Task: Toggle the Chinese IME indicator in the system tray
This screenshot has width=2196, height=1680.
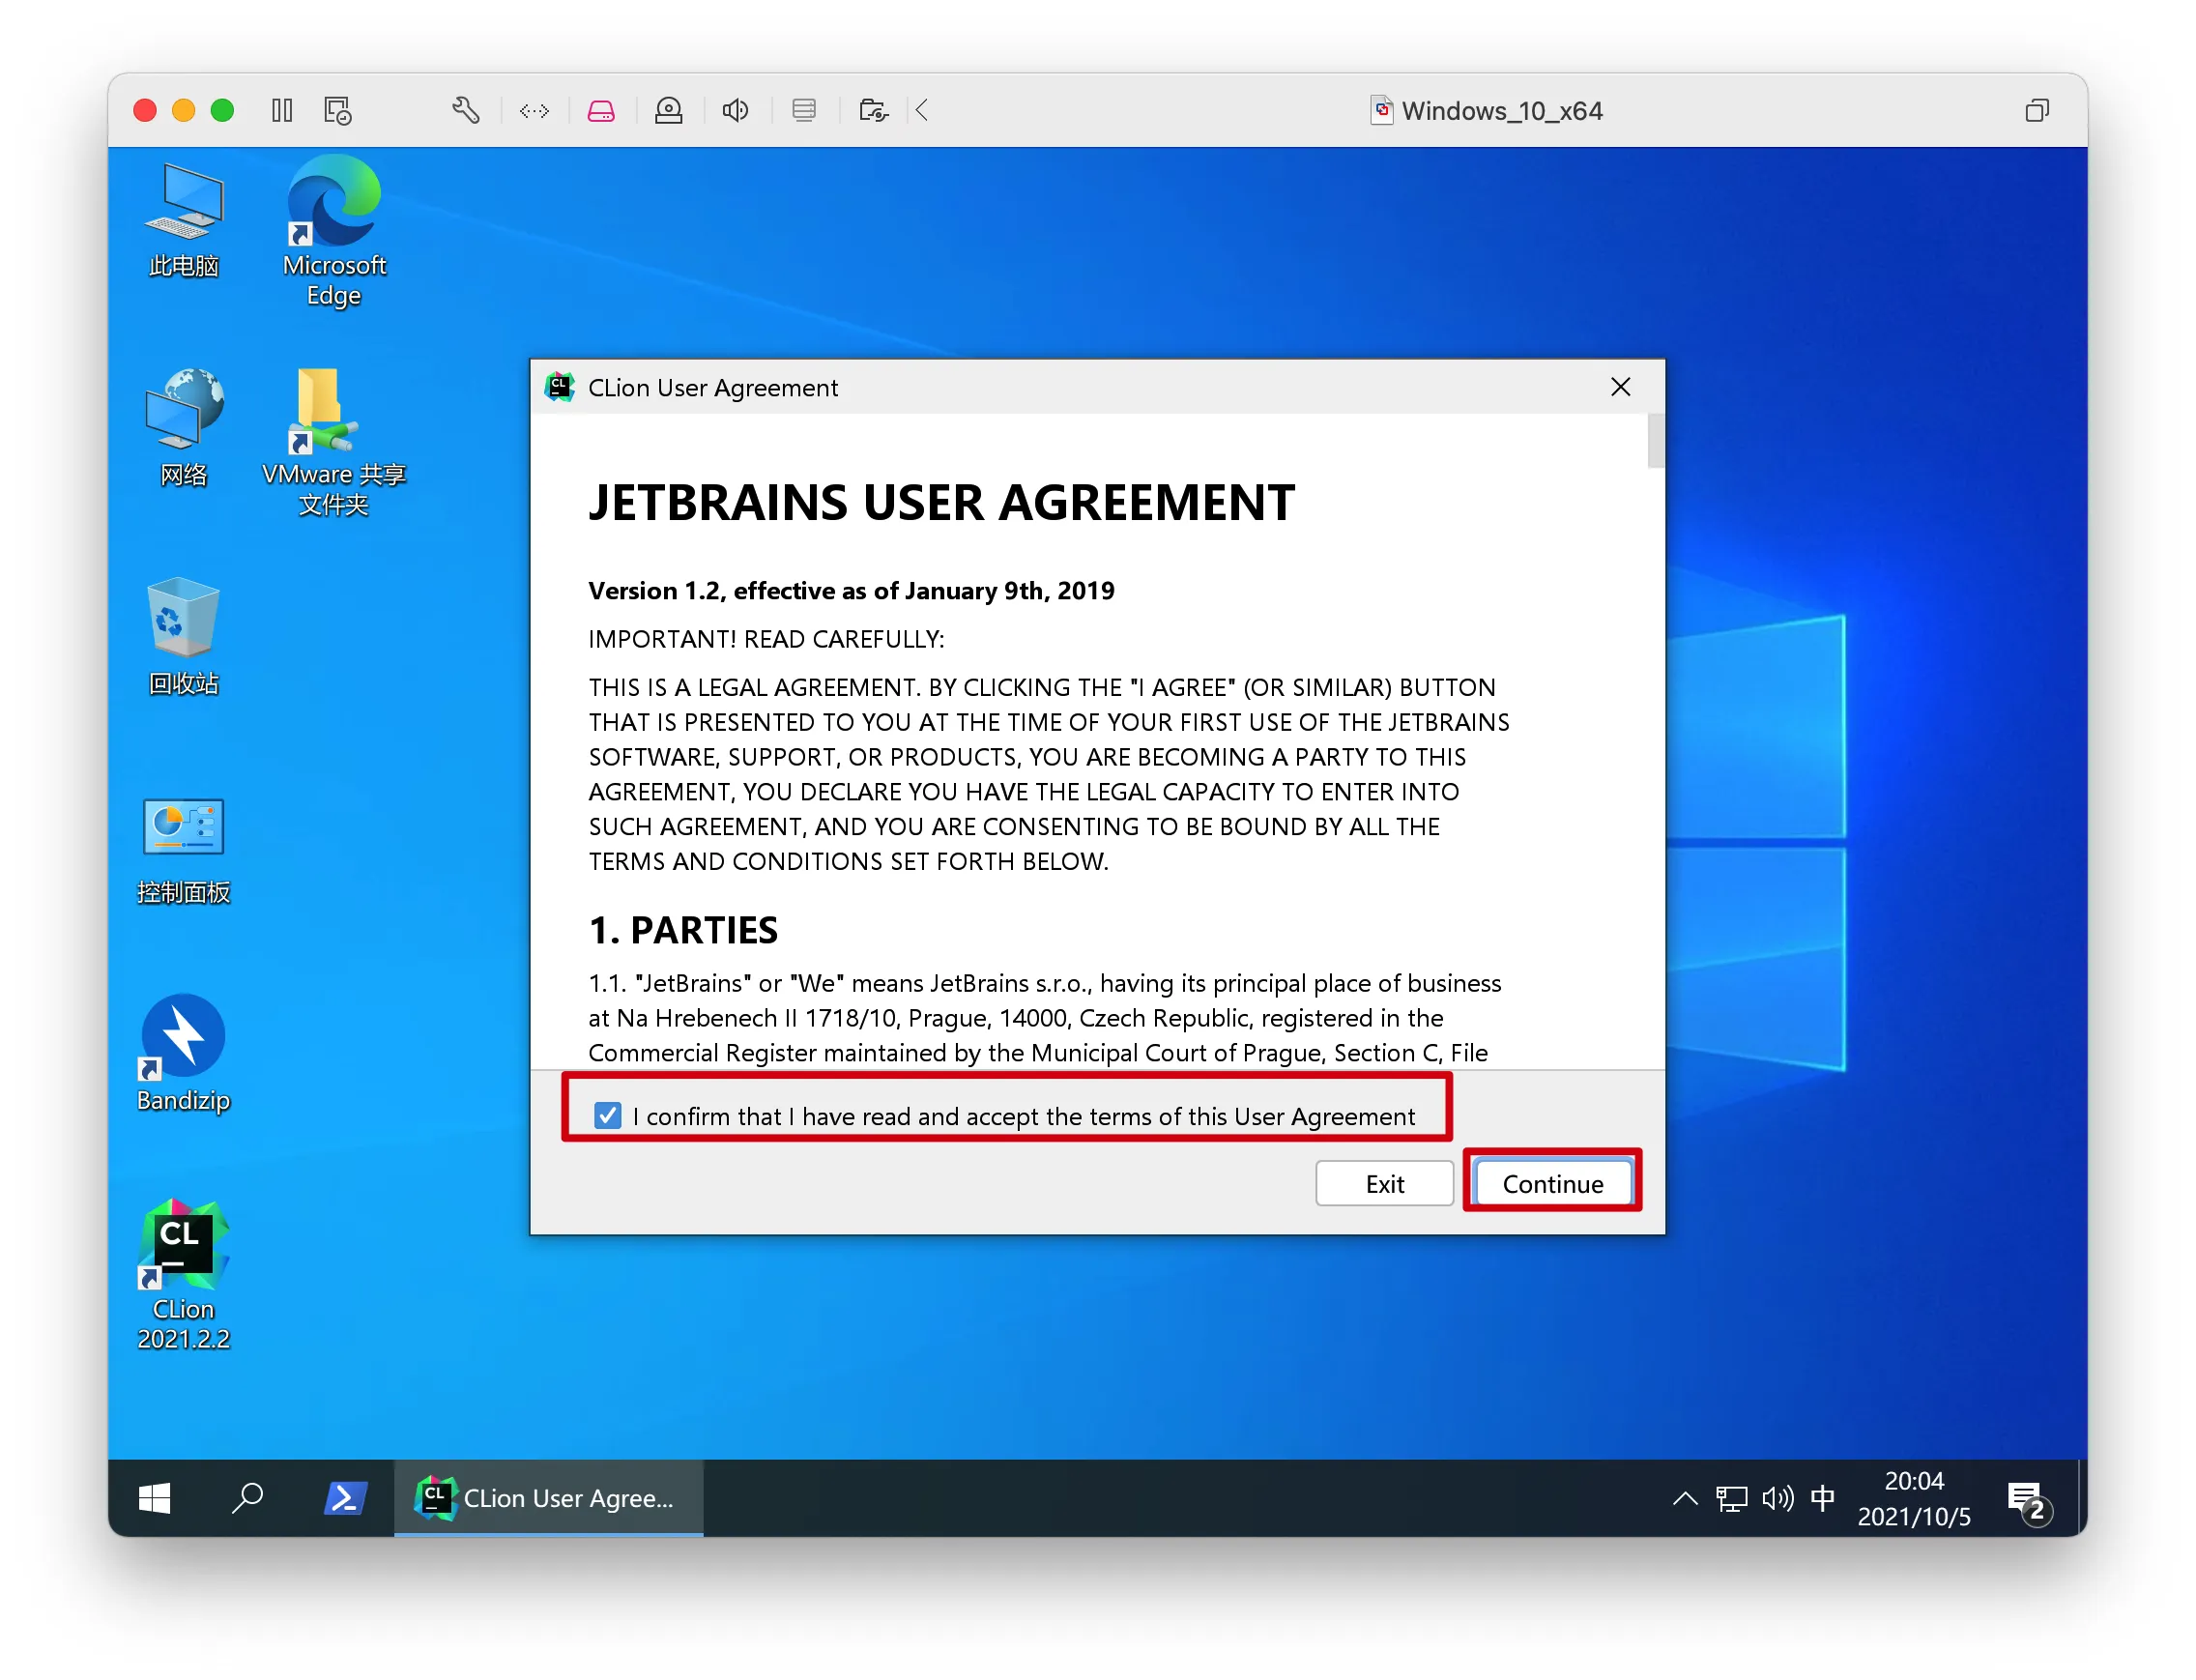Action: point(1823,1498)
